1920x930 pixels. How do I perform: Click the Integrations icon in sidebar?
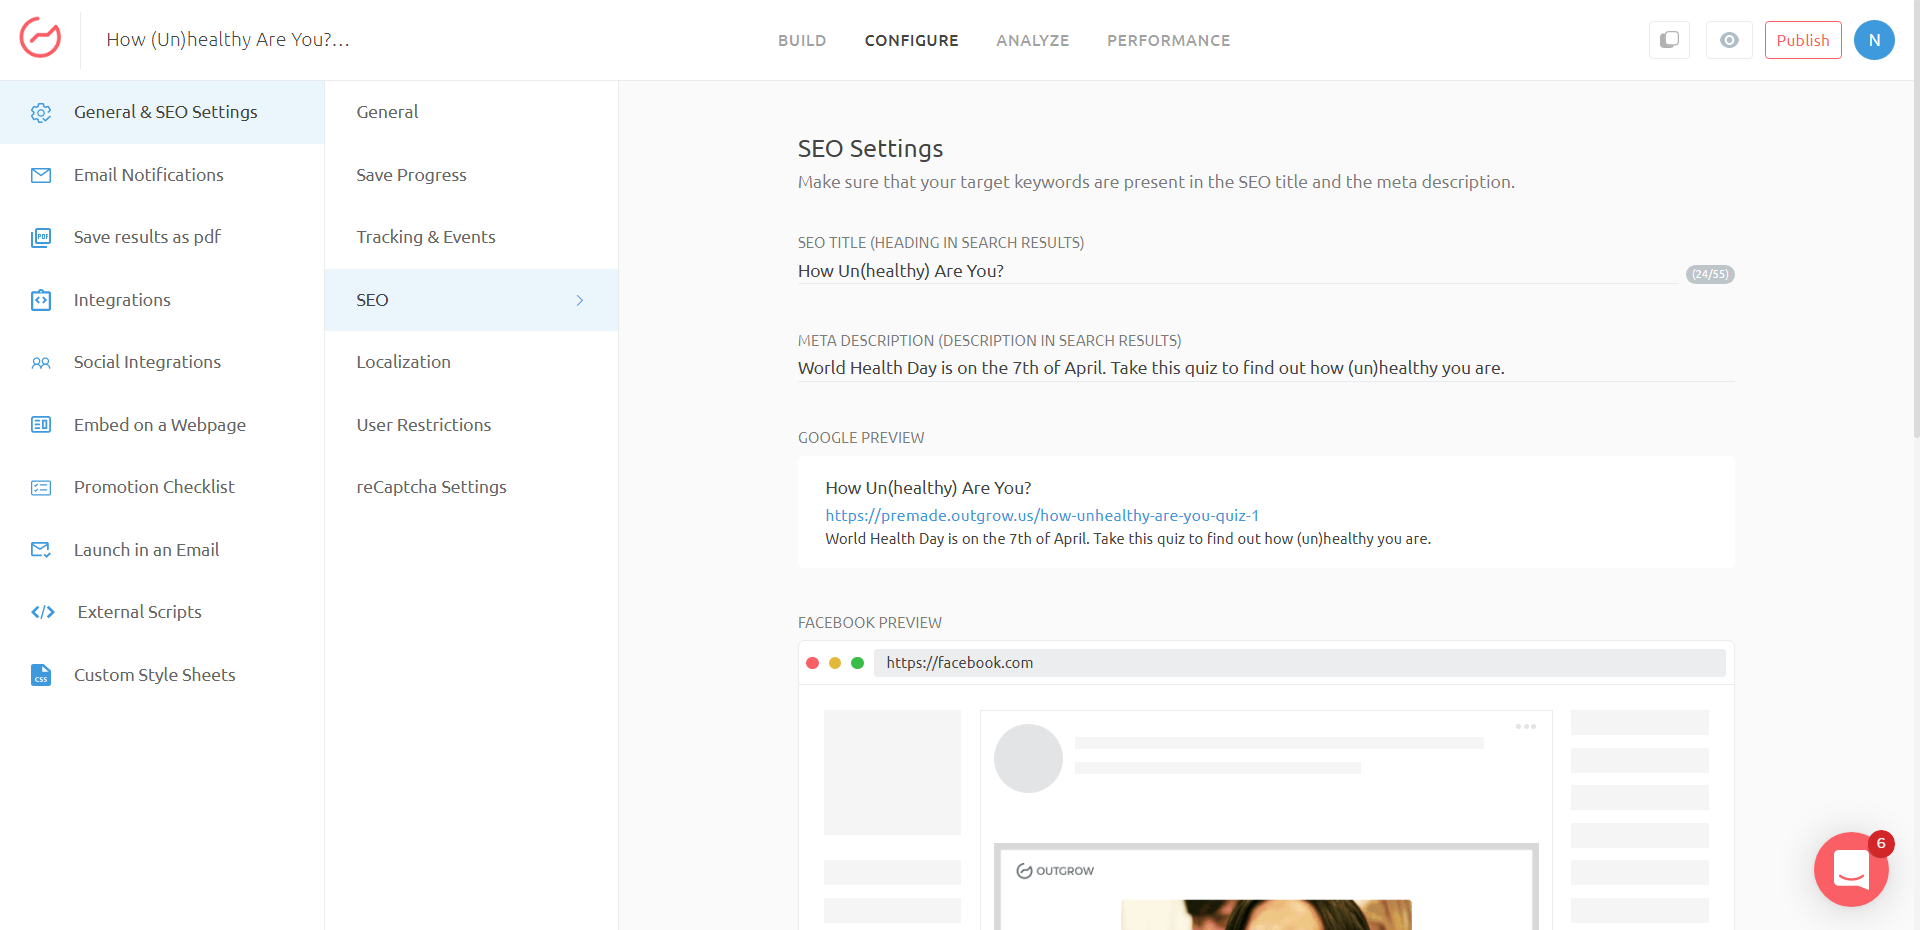(x=41, y=300)
